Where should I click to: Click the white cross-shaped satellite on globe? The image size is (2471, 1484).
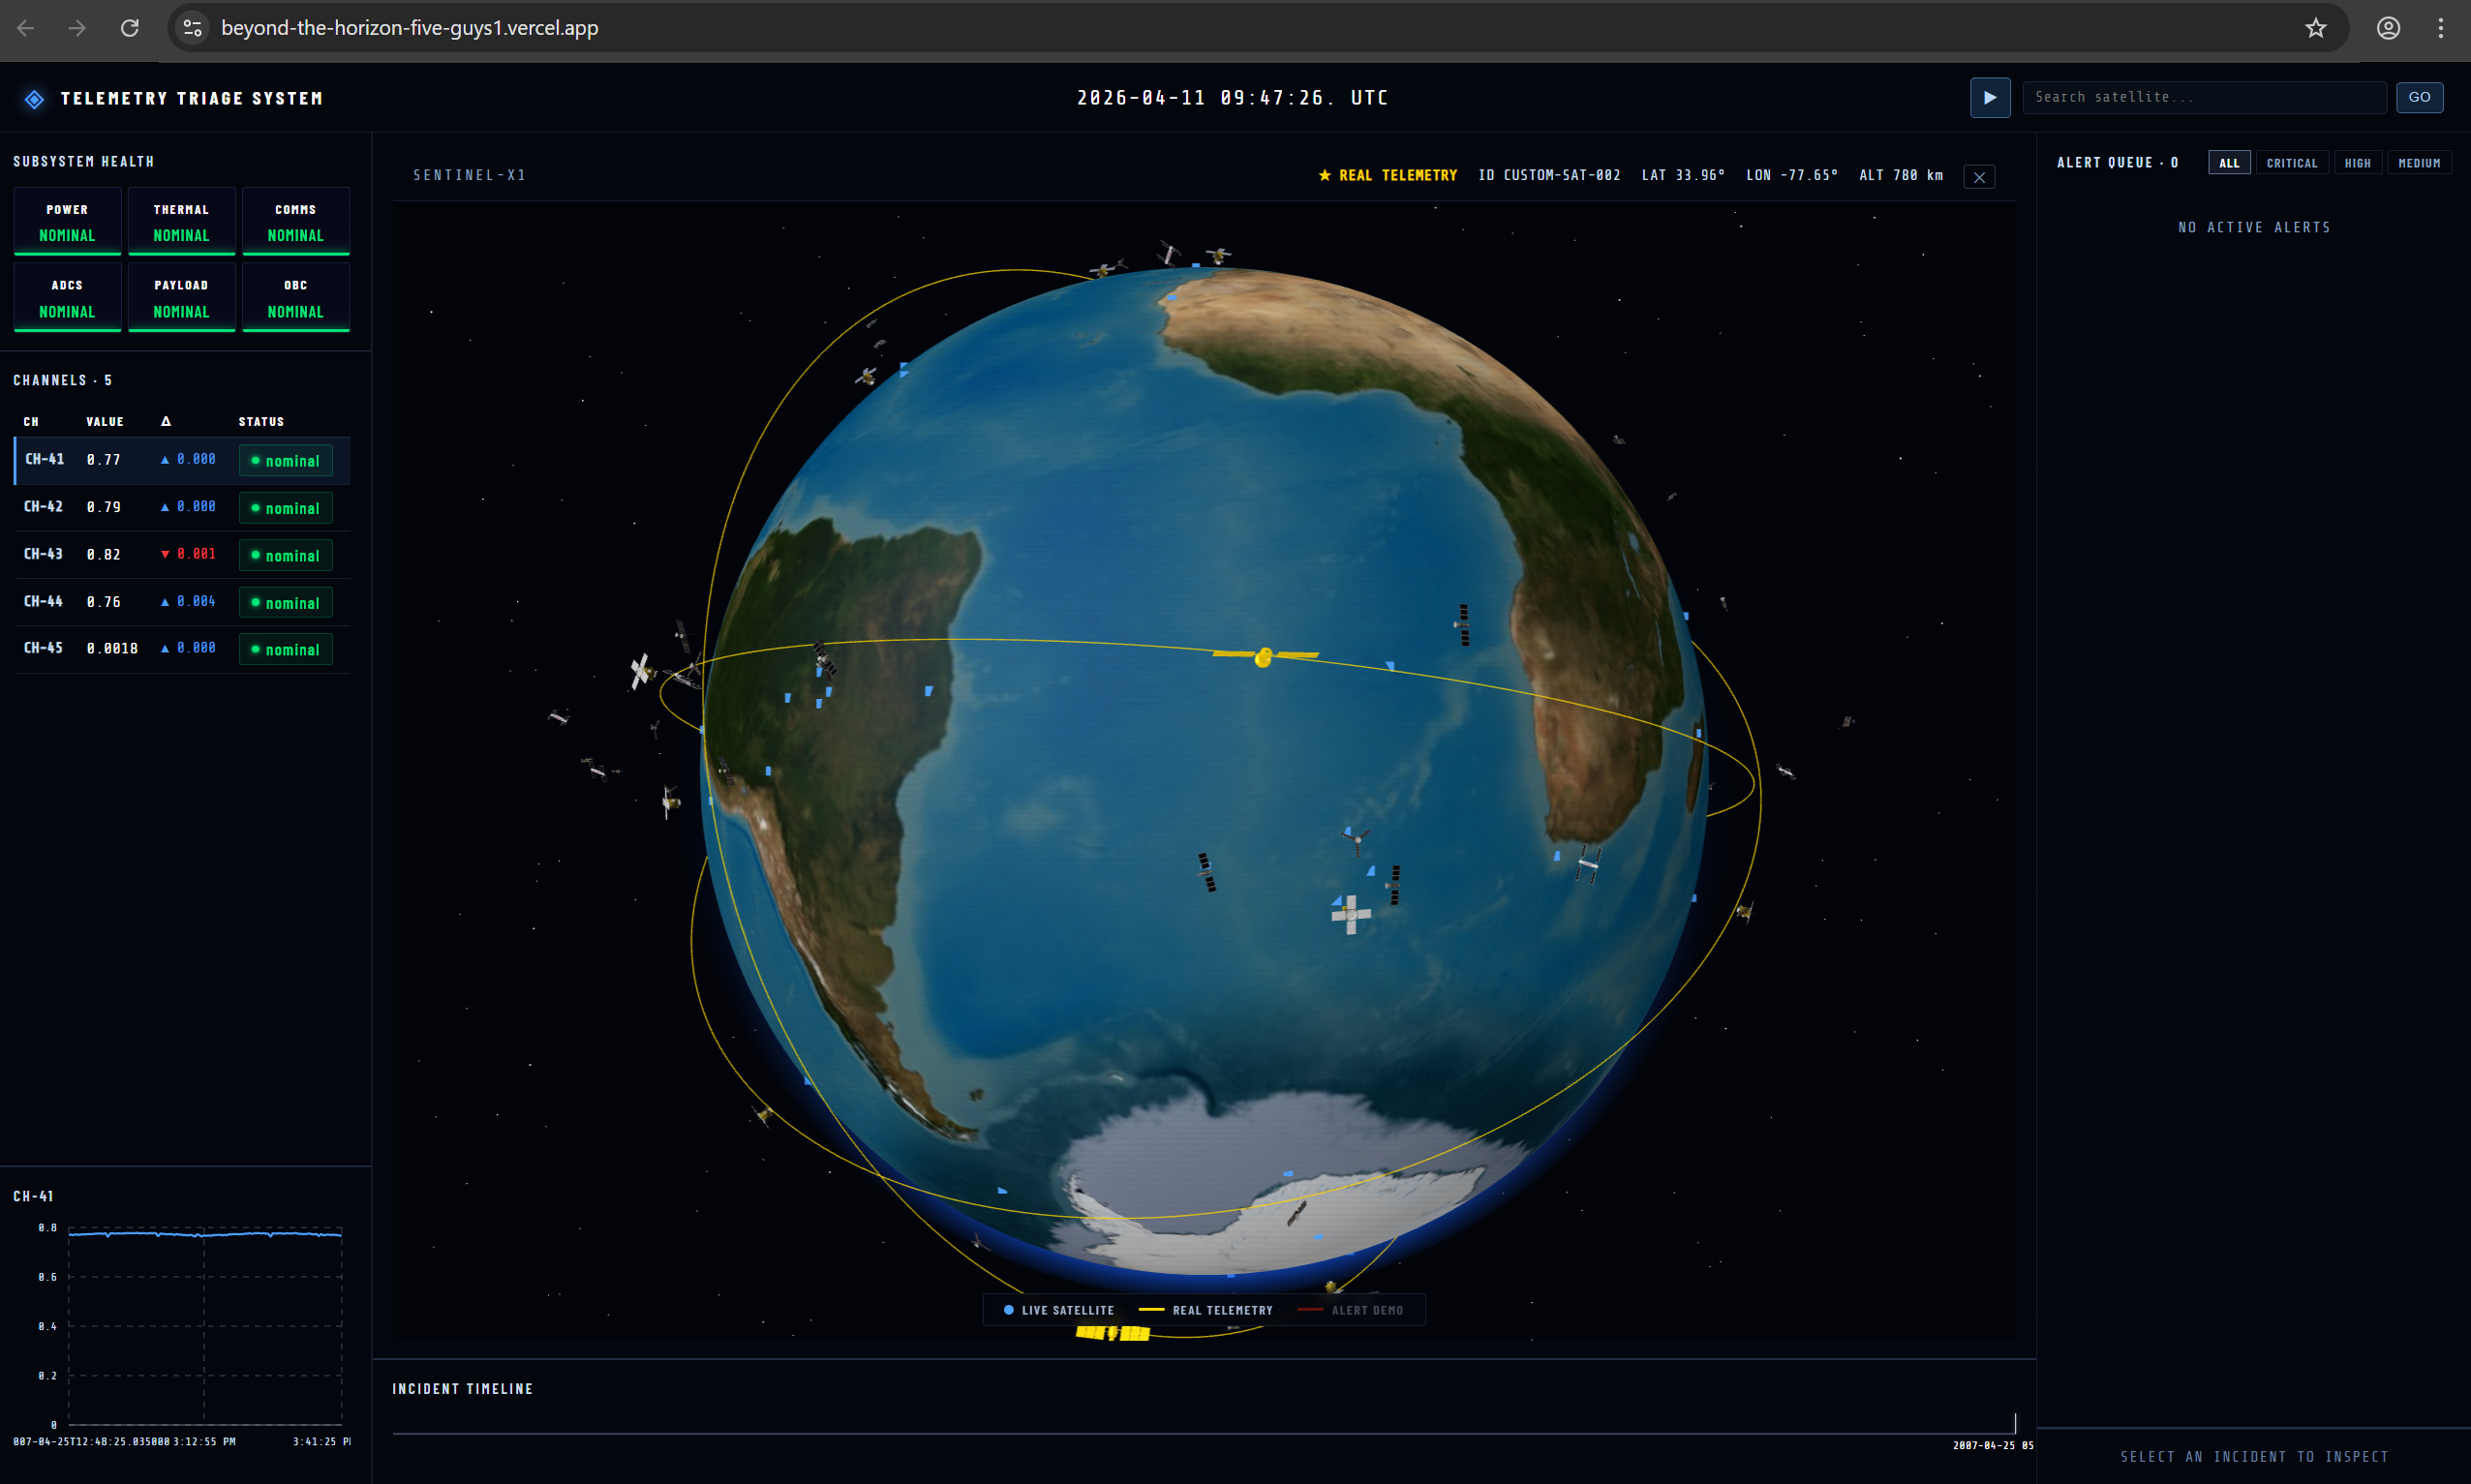pyautogui.click(x=1350, y=914)
